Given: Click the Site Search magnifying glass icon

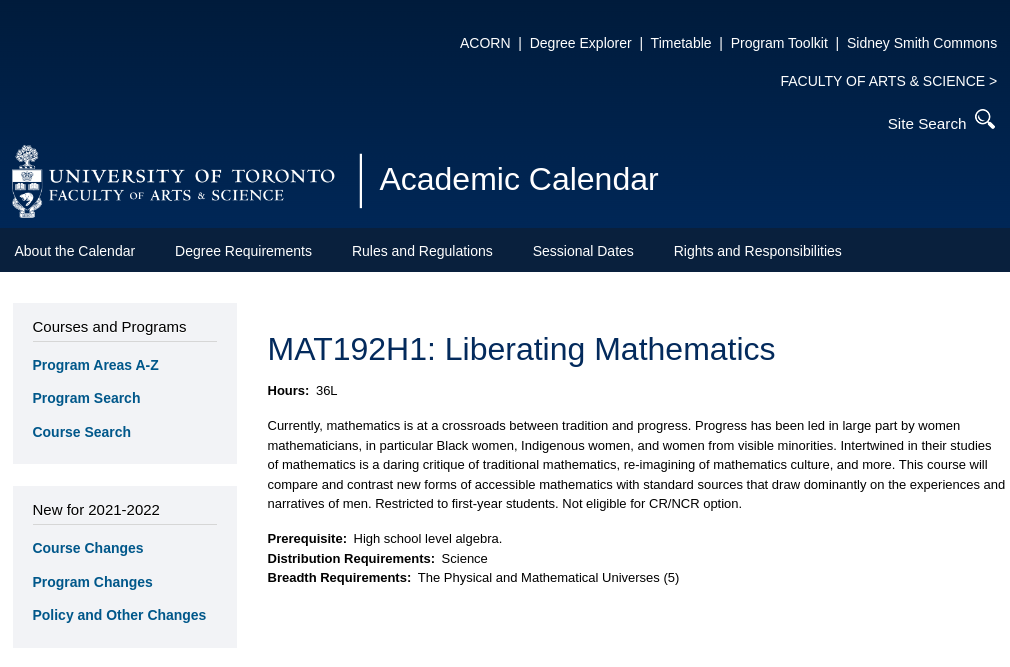Looking at the screenshot, I should [x=985, y=120].
